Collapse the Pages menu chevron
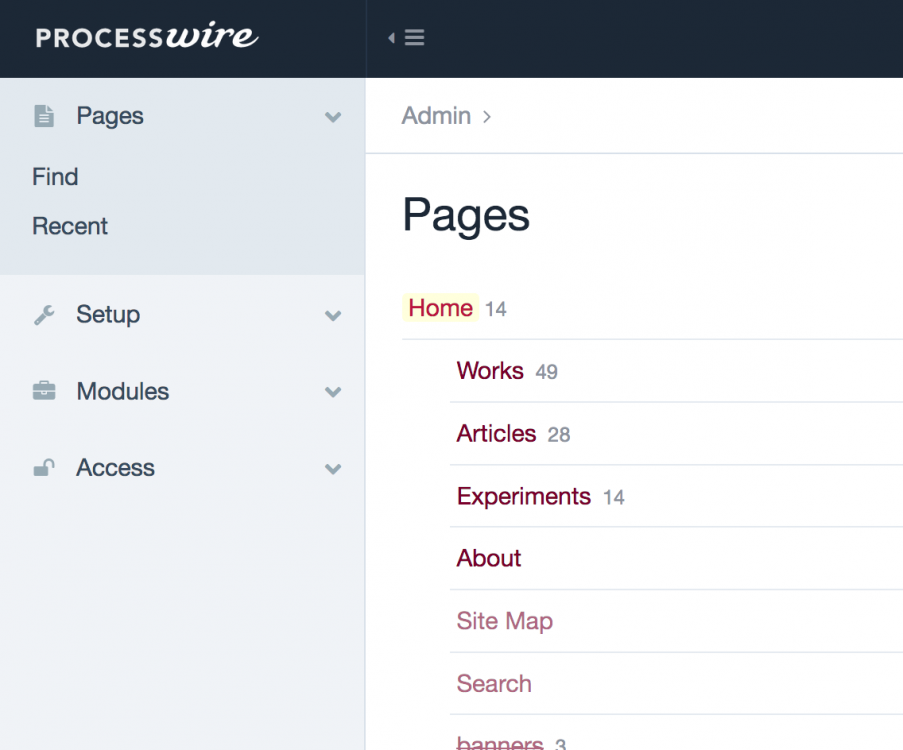The width and height of the screenshot is (903, 750). point(333,117)
